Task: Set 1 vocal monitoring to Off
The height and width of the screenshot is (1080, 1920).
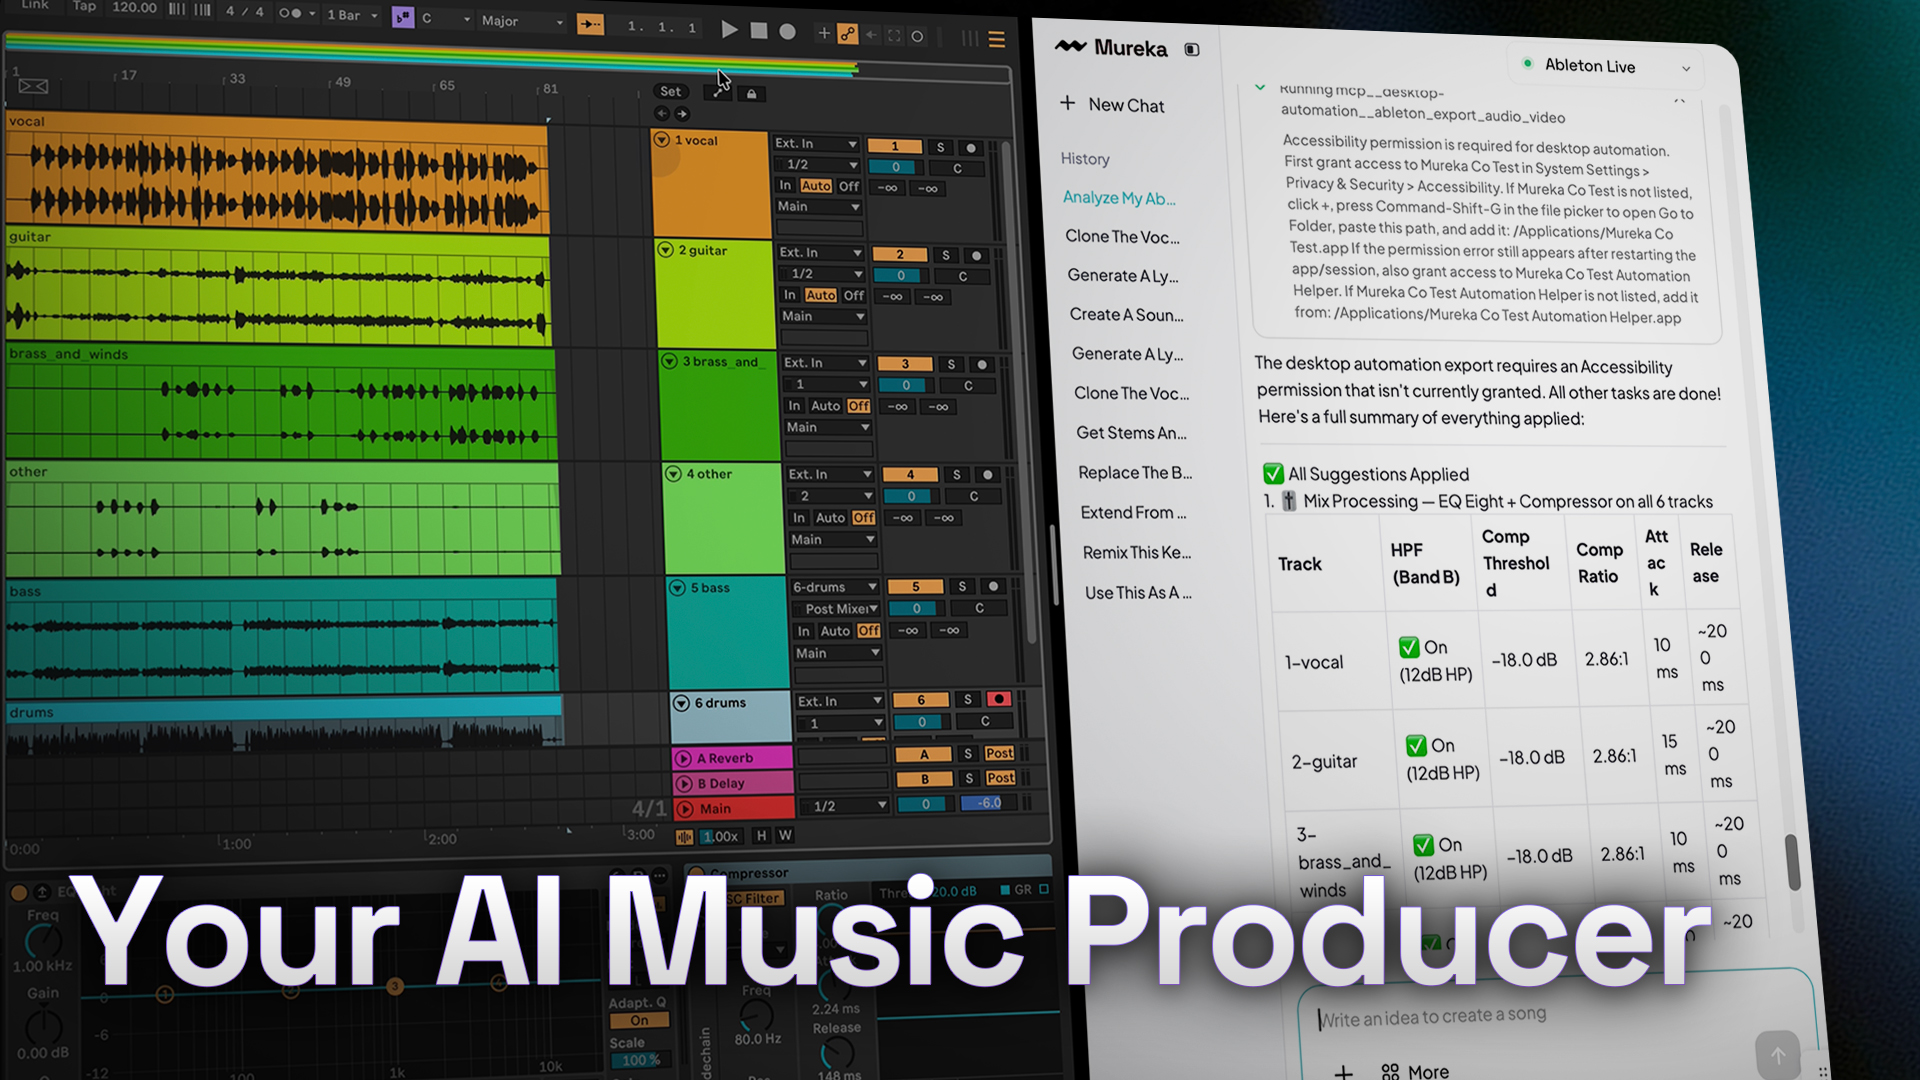Action: [x=849, y=186]
